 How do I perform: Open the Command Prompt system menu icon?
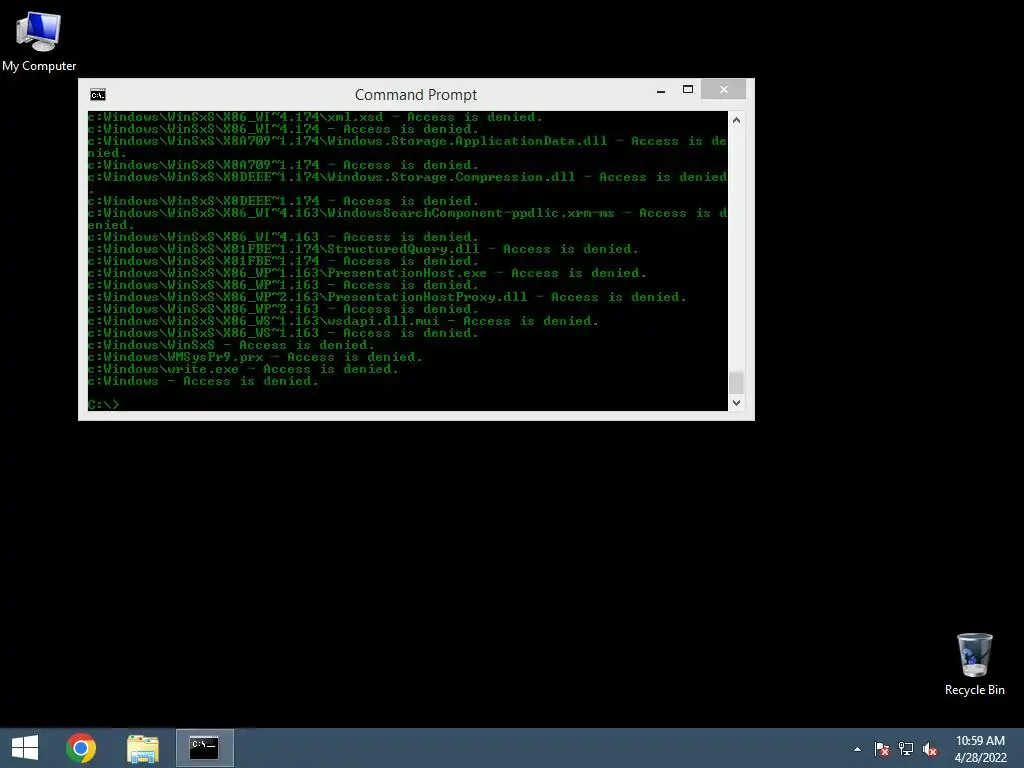98,95
